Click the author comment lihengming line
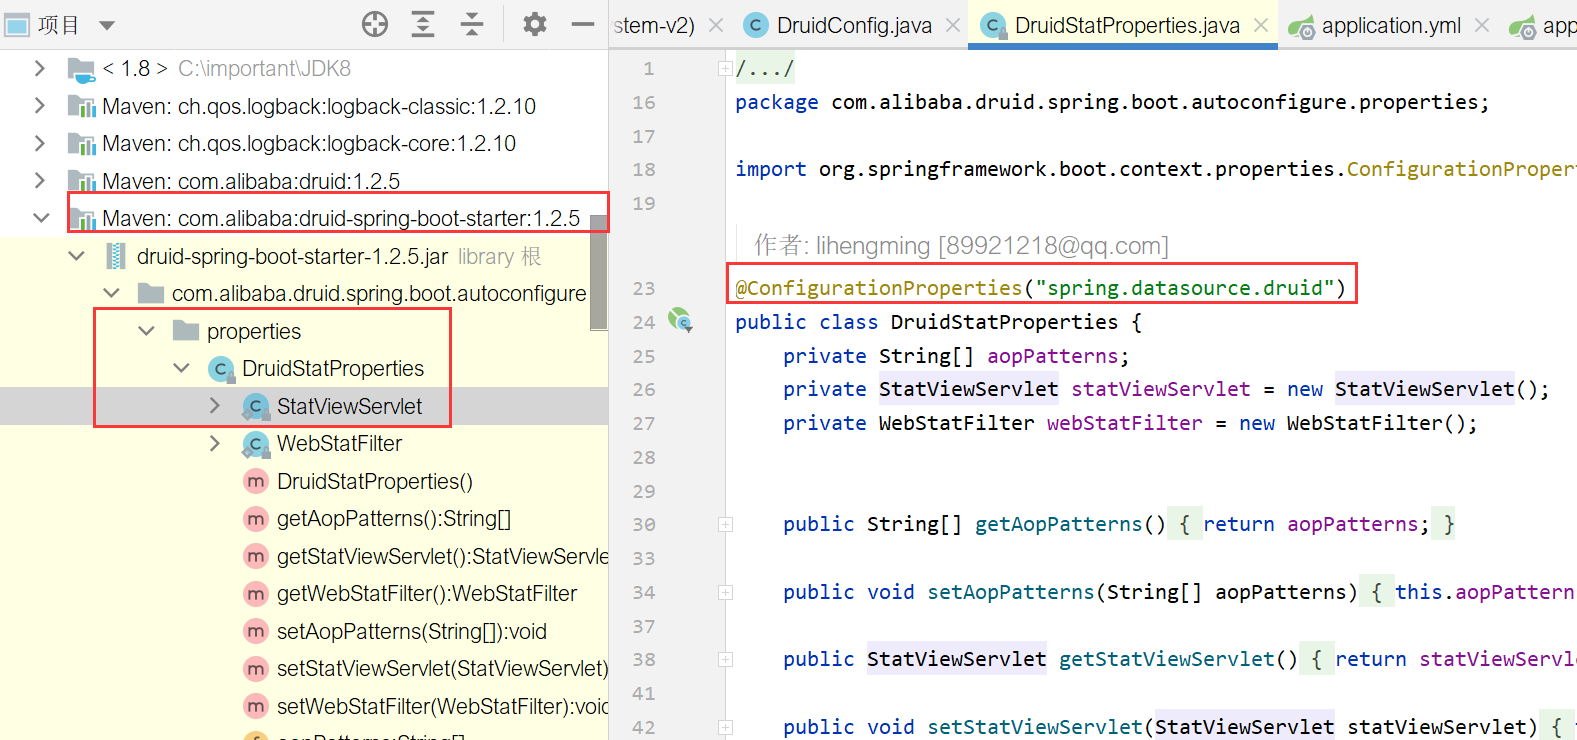Screen dimensions: 1577x740 point(961,245)
